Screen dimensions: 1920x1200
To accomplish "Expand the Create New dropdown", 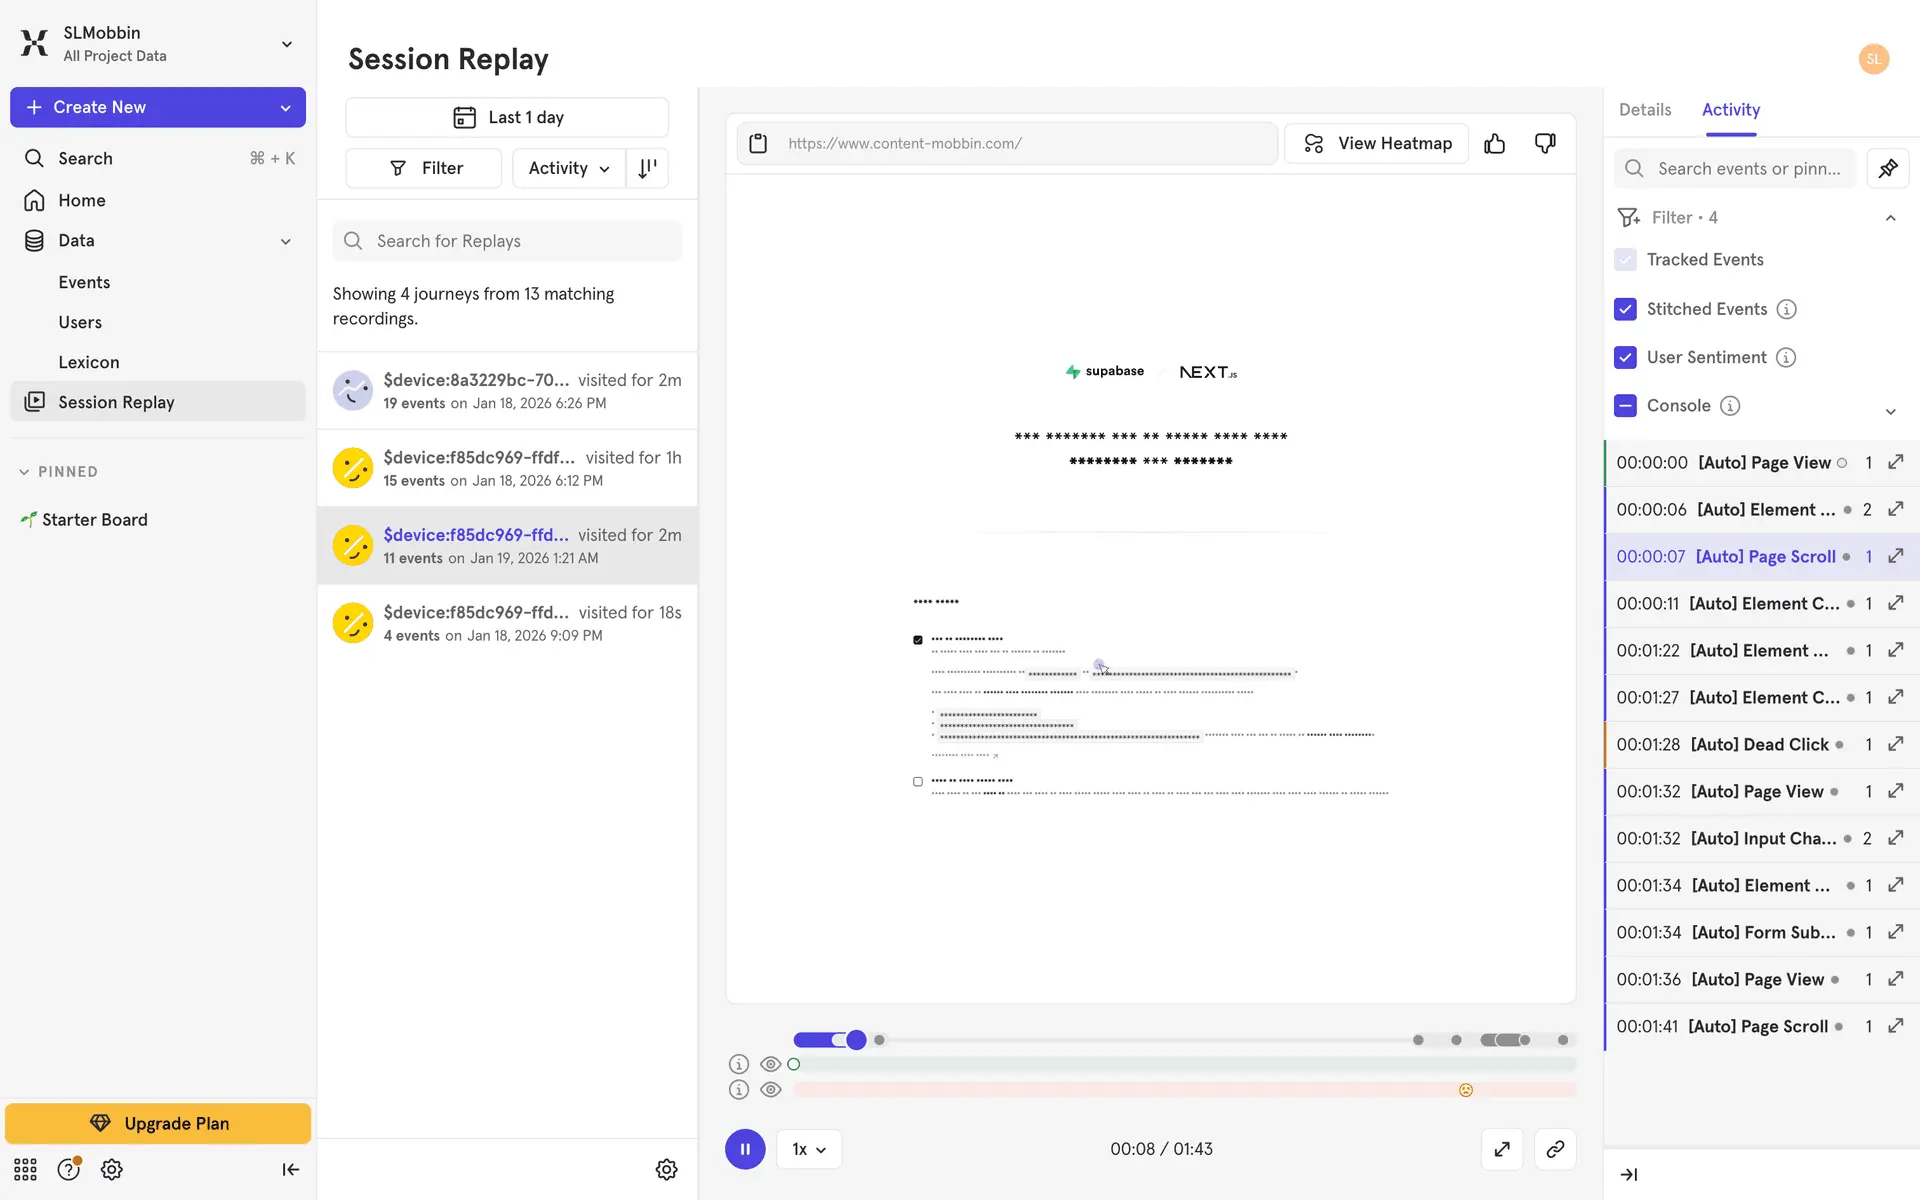I will (285, 107).
